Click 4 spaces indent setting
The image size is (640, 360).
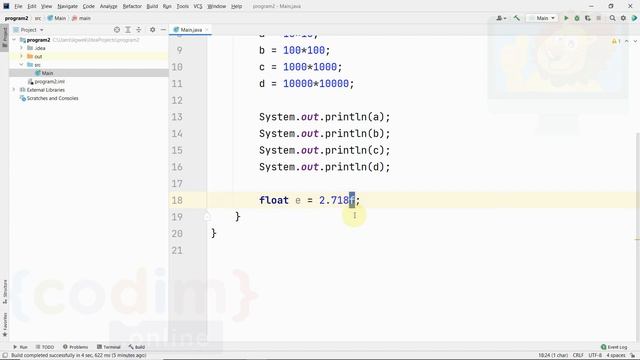616,356
